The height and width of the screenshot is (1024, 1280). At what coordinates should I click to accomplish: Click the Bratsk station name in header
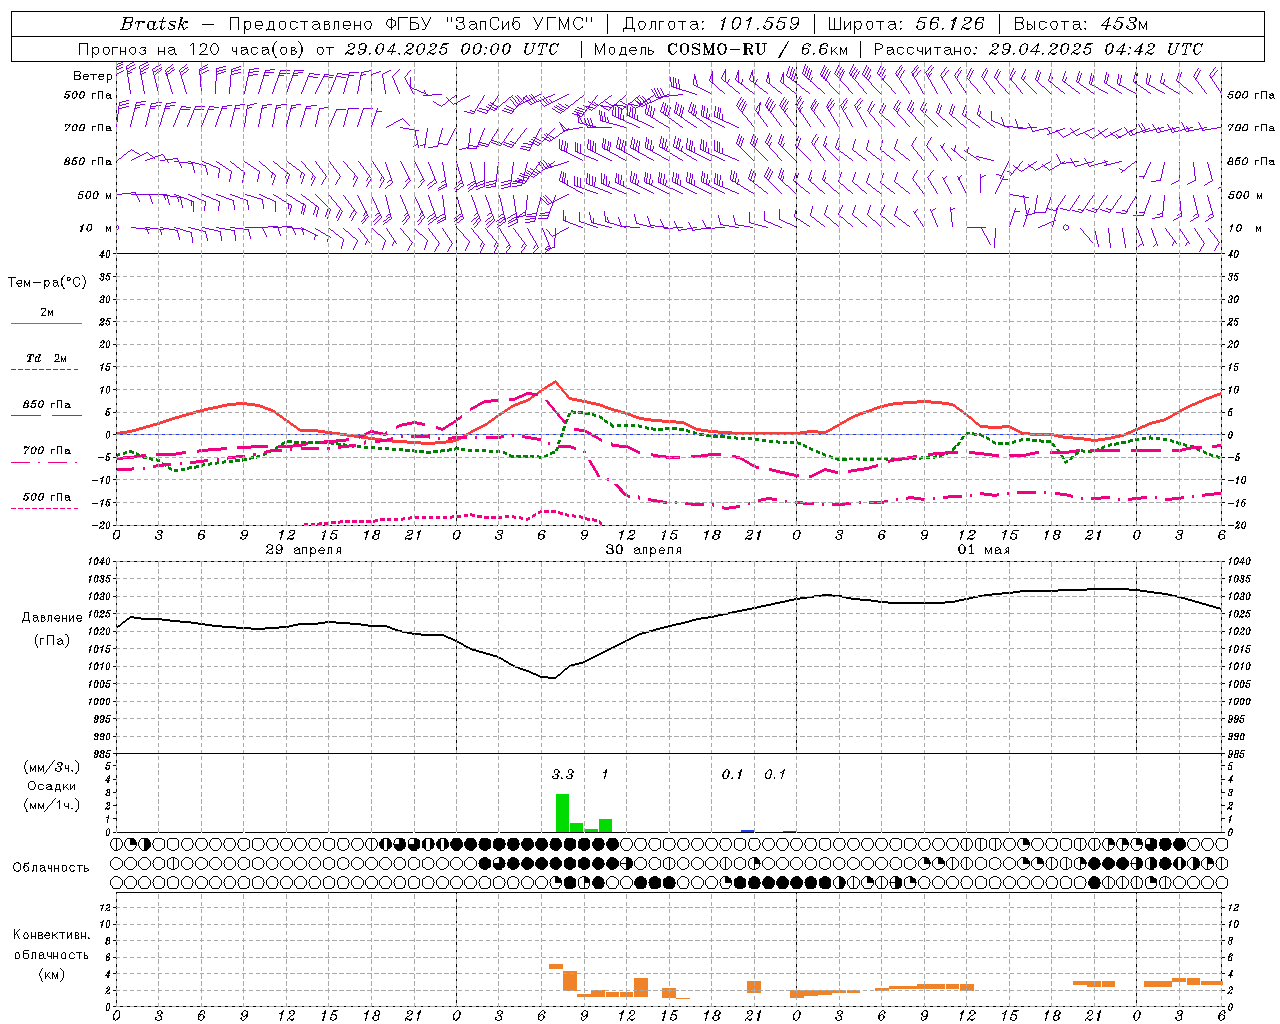(154, 24)
